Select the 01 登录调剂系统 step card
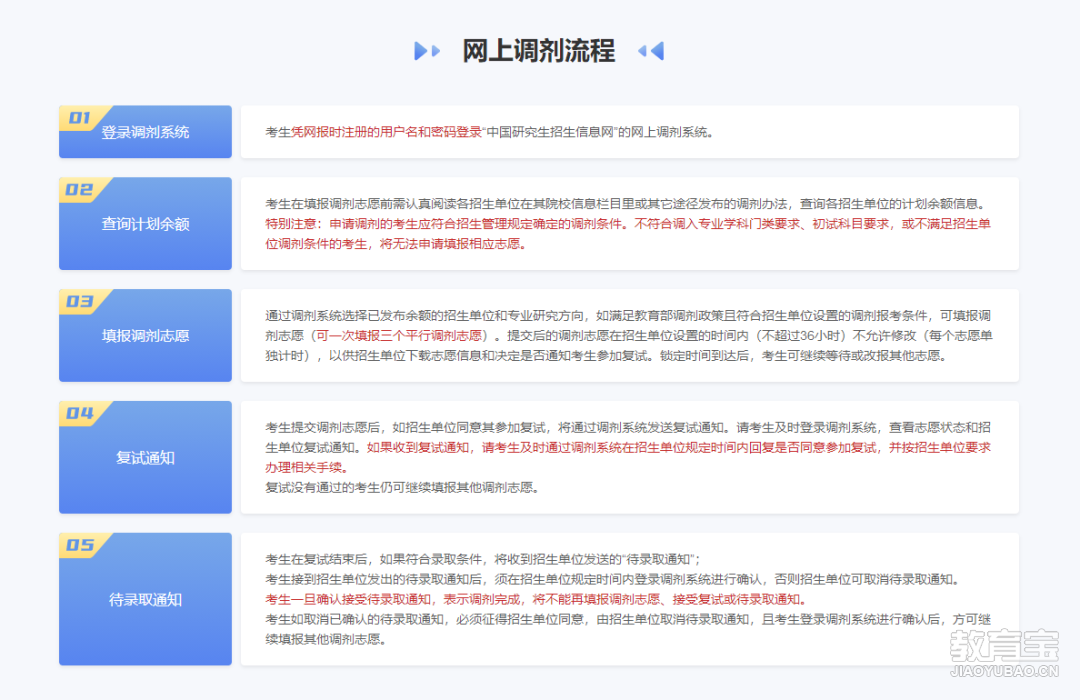This screenshot has height=700, width=1080. 145,132
